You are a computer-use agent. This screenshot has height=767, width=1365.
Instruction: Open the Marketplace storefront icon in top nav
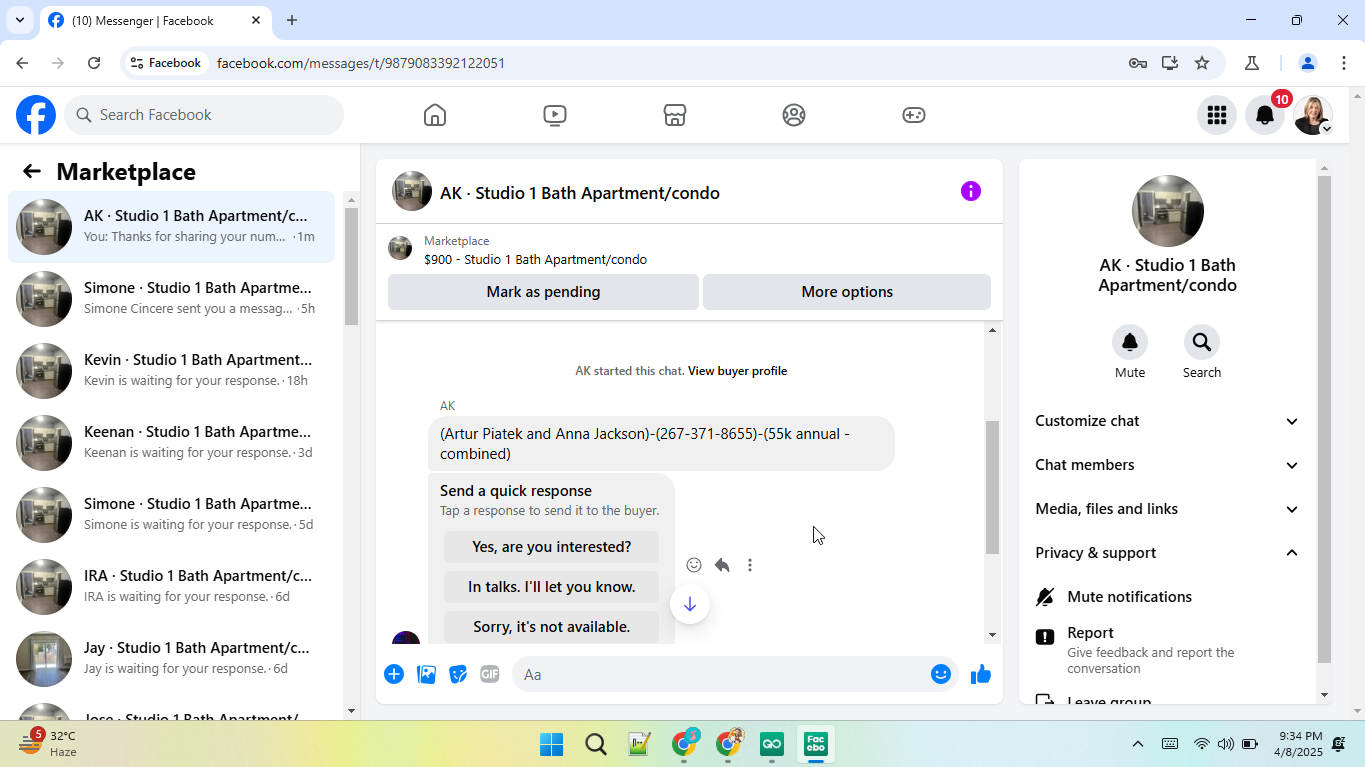[675, 115]
